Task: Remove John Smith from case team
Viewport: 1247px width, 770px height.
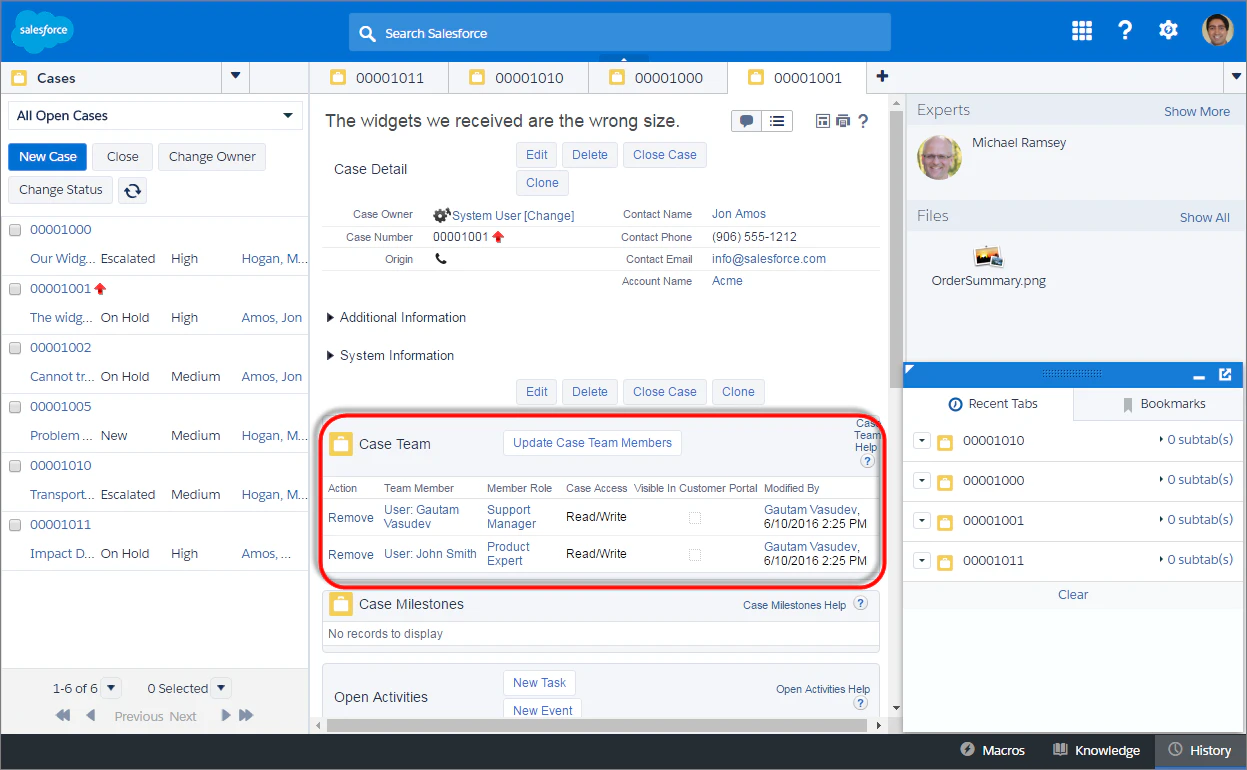Action: pos(351,554)
